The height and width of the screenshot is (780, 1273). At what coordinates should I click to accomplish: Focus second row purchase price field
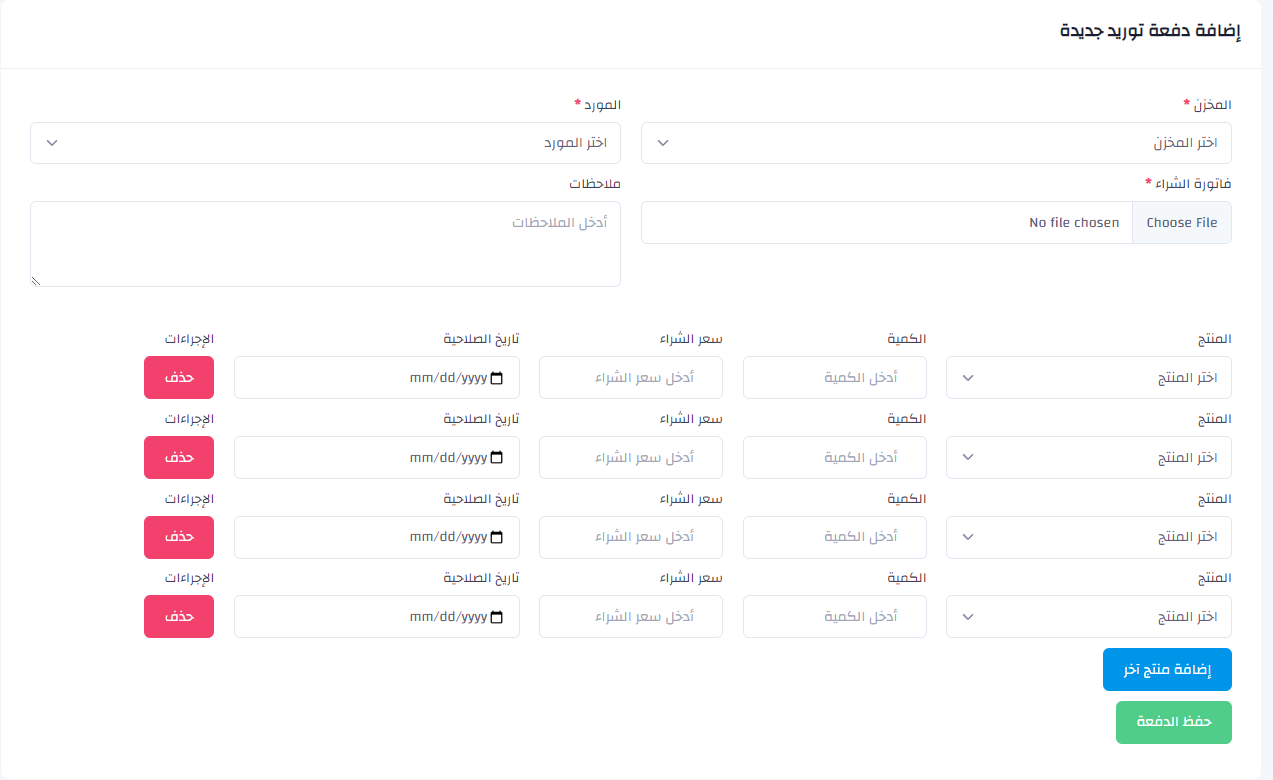[x=631, y=457]
